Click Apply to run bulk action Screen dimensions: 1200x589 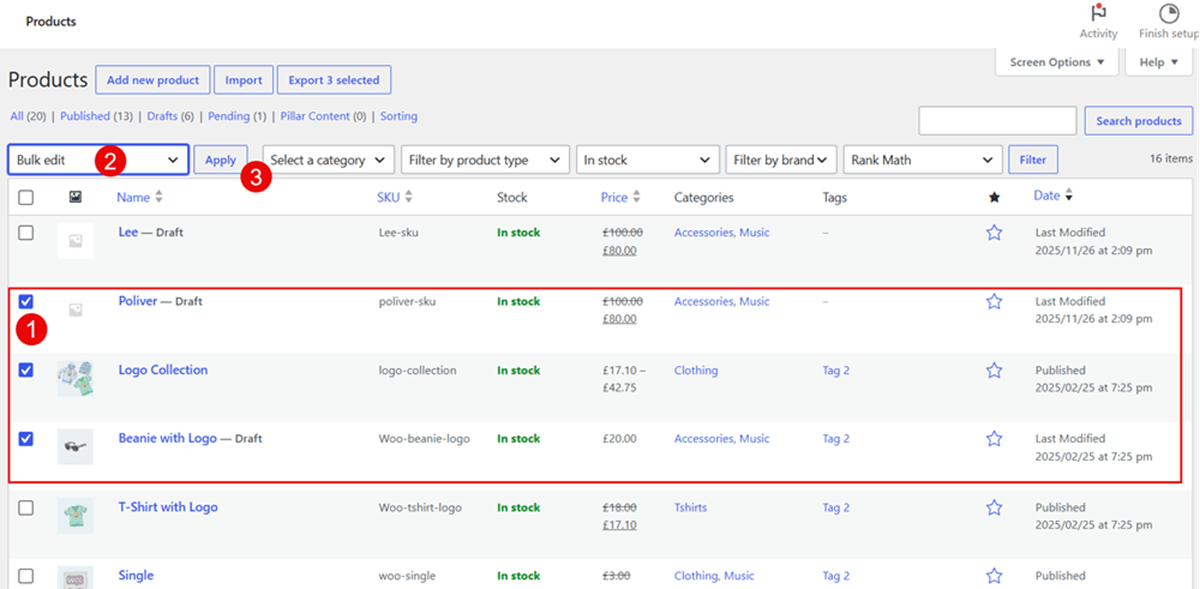(x=220, y=160)
